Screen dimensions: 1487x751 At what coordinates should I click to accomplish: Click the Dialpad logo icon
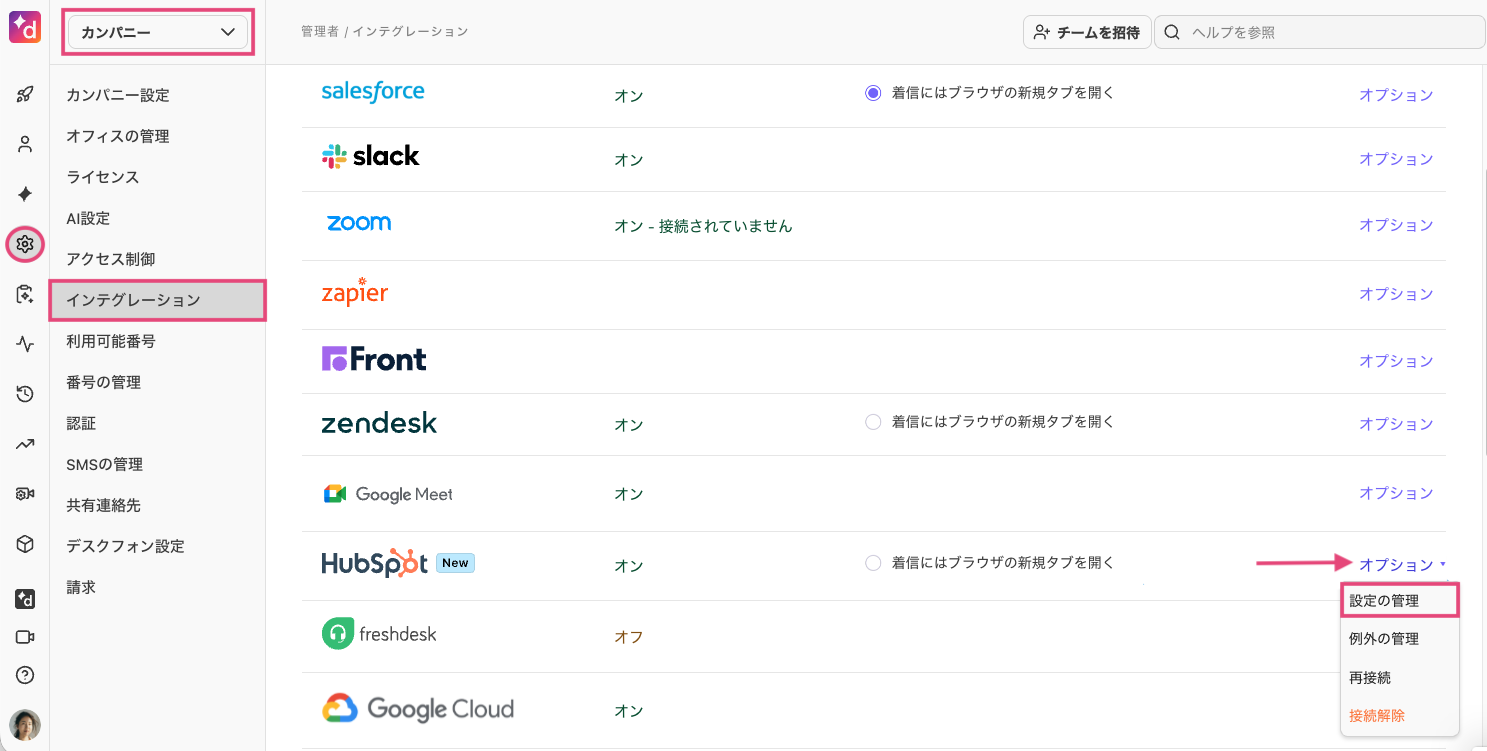[25, 28]
